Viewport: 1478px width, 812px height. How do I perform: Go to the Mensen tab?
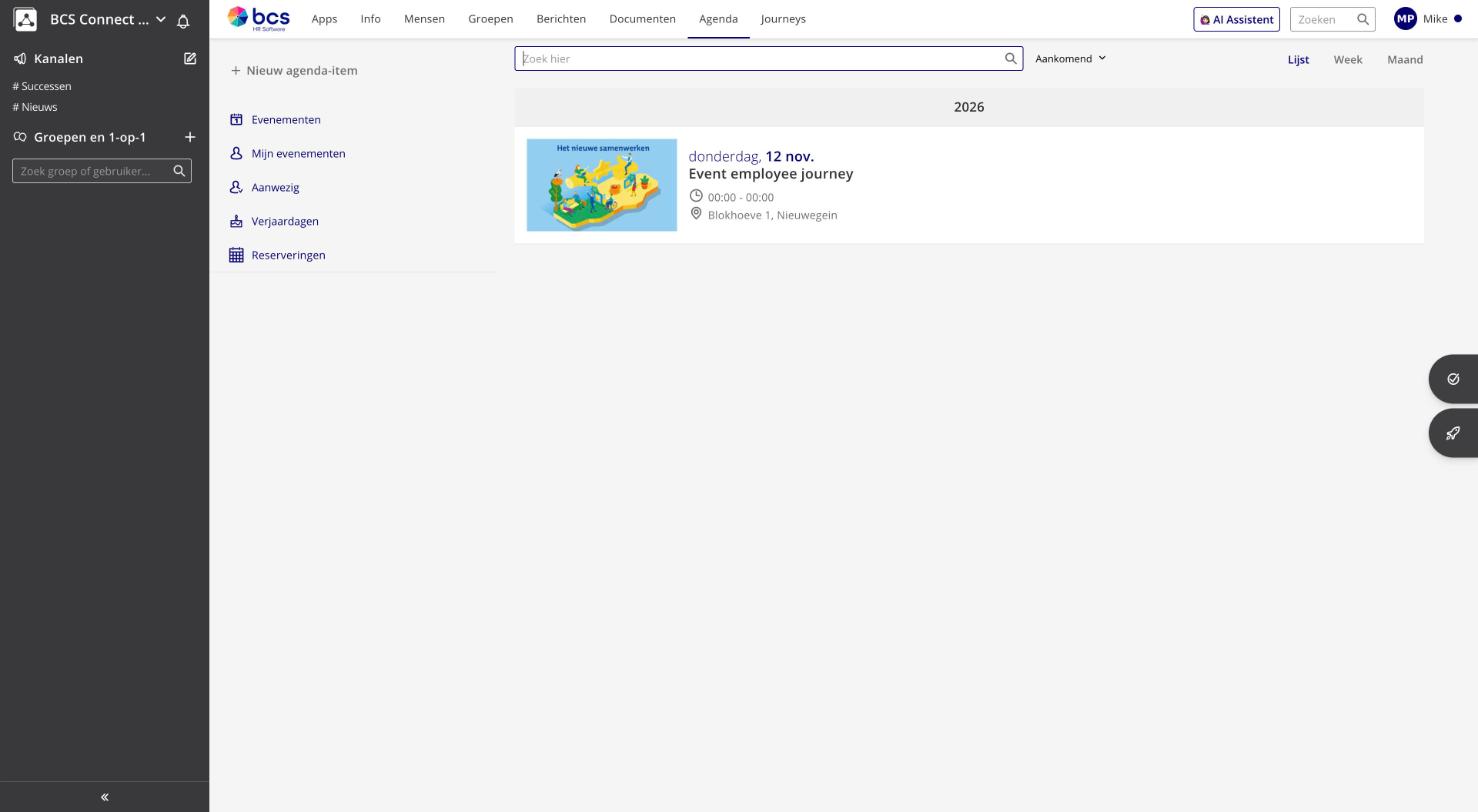click(x=424, y=19)
